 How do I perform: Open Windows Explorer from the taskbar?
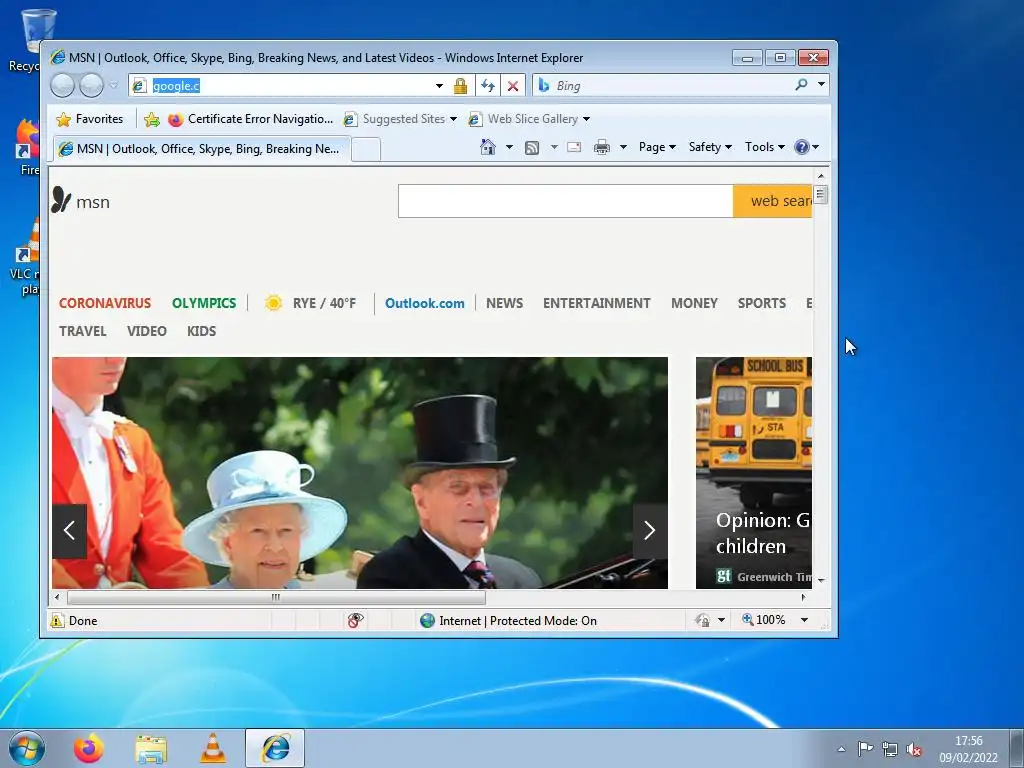pos(151,749)
